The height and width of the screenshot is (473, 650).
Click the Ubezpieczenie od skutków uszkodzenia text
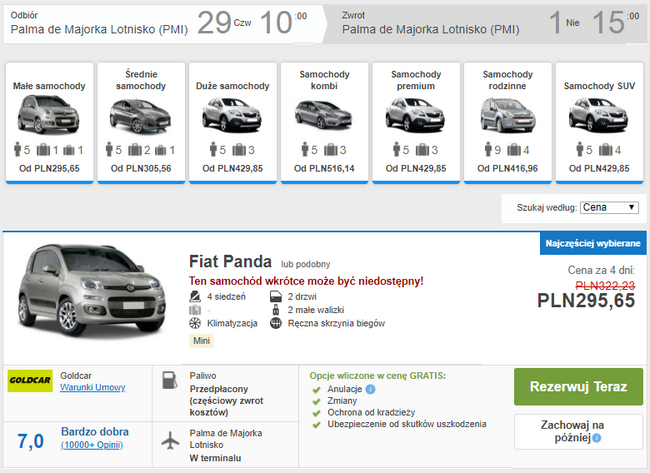[407, 424]
